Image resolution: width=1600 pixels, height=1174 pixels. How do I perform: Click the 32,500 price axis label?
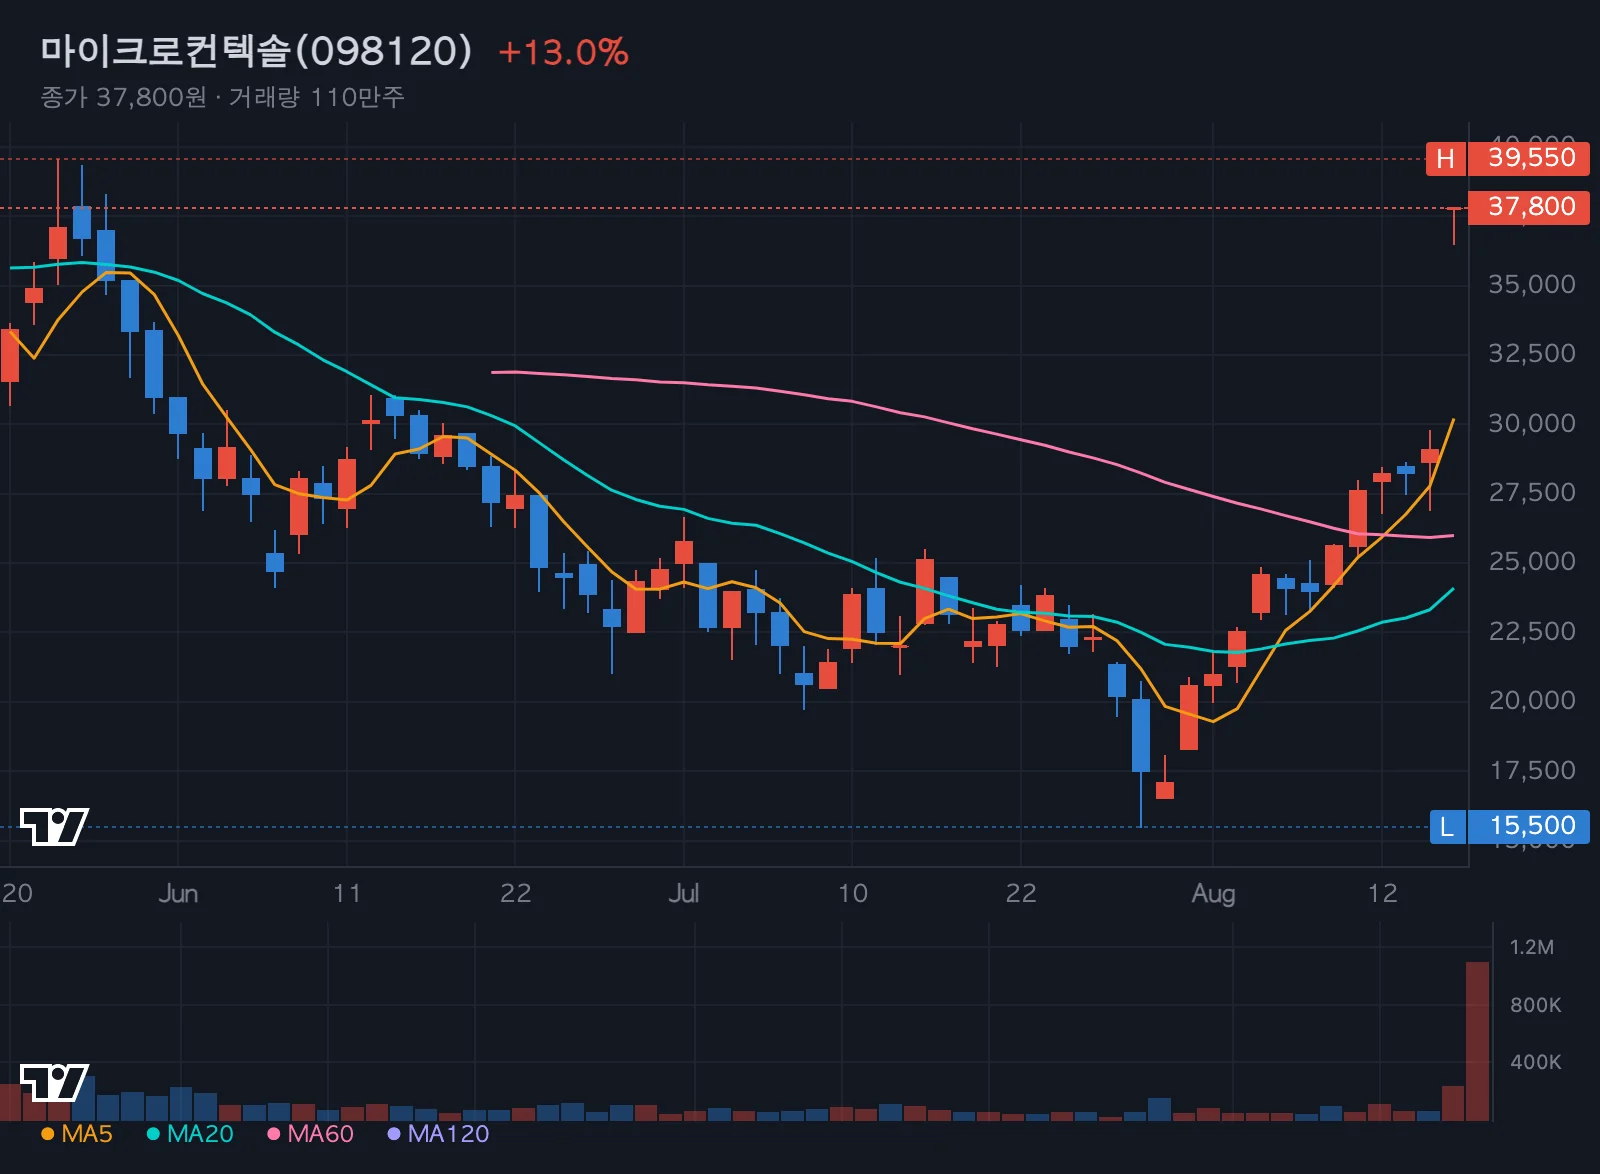(x=1532, y=353)
